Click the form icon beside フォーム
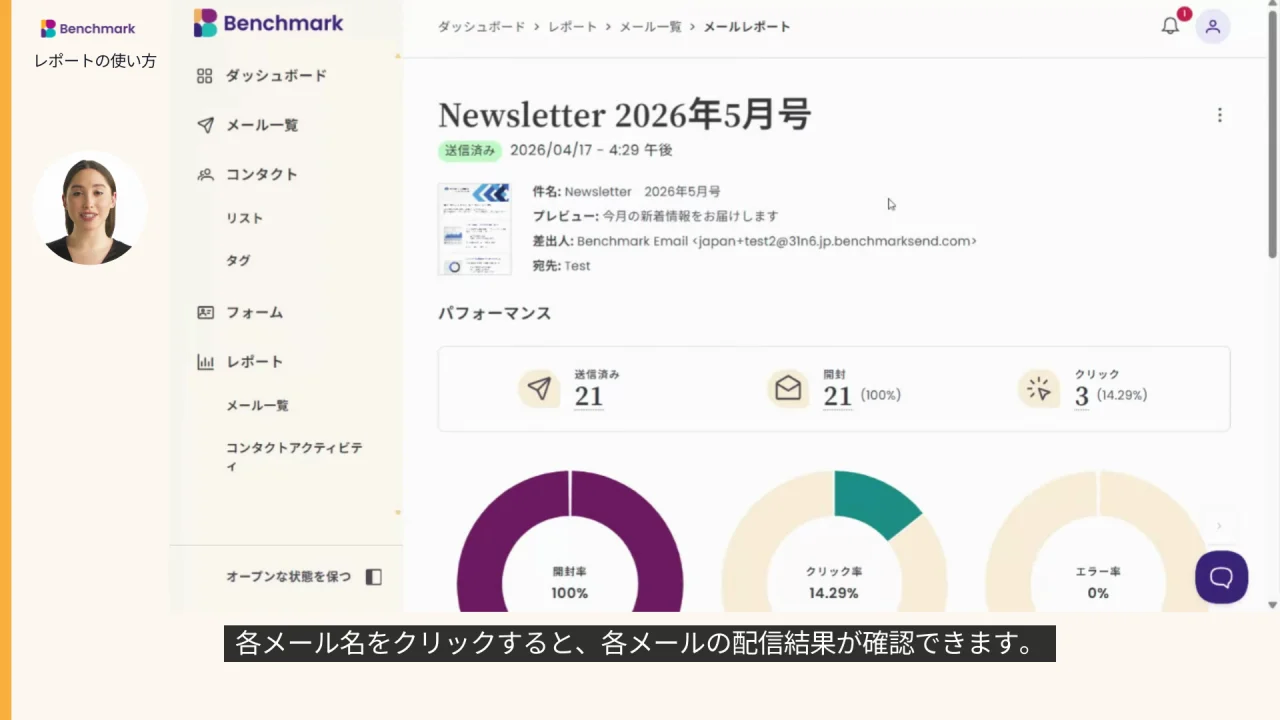 click(x=205, y=312)
